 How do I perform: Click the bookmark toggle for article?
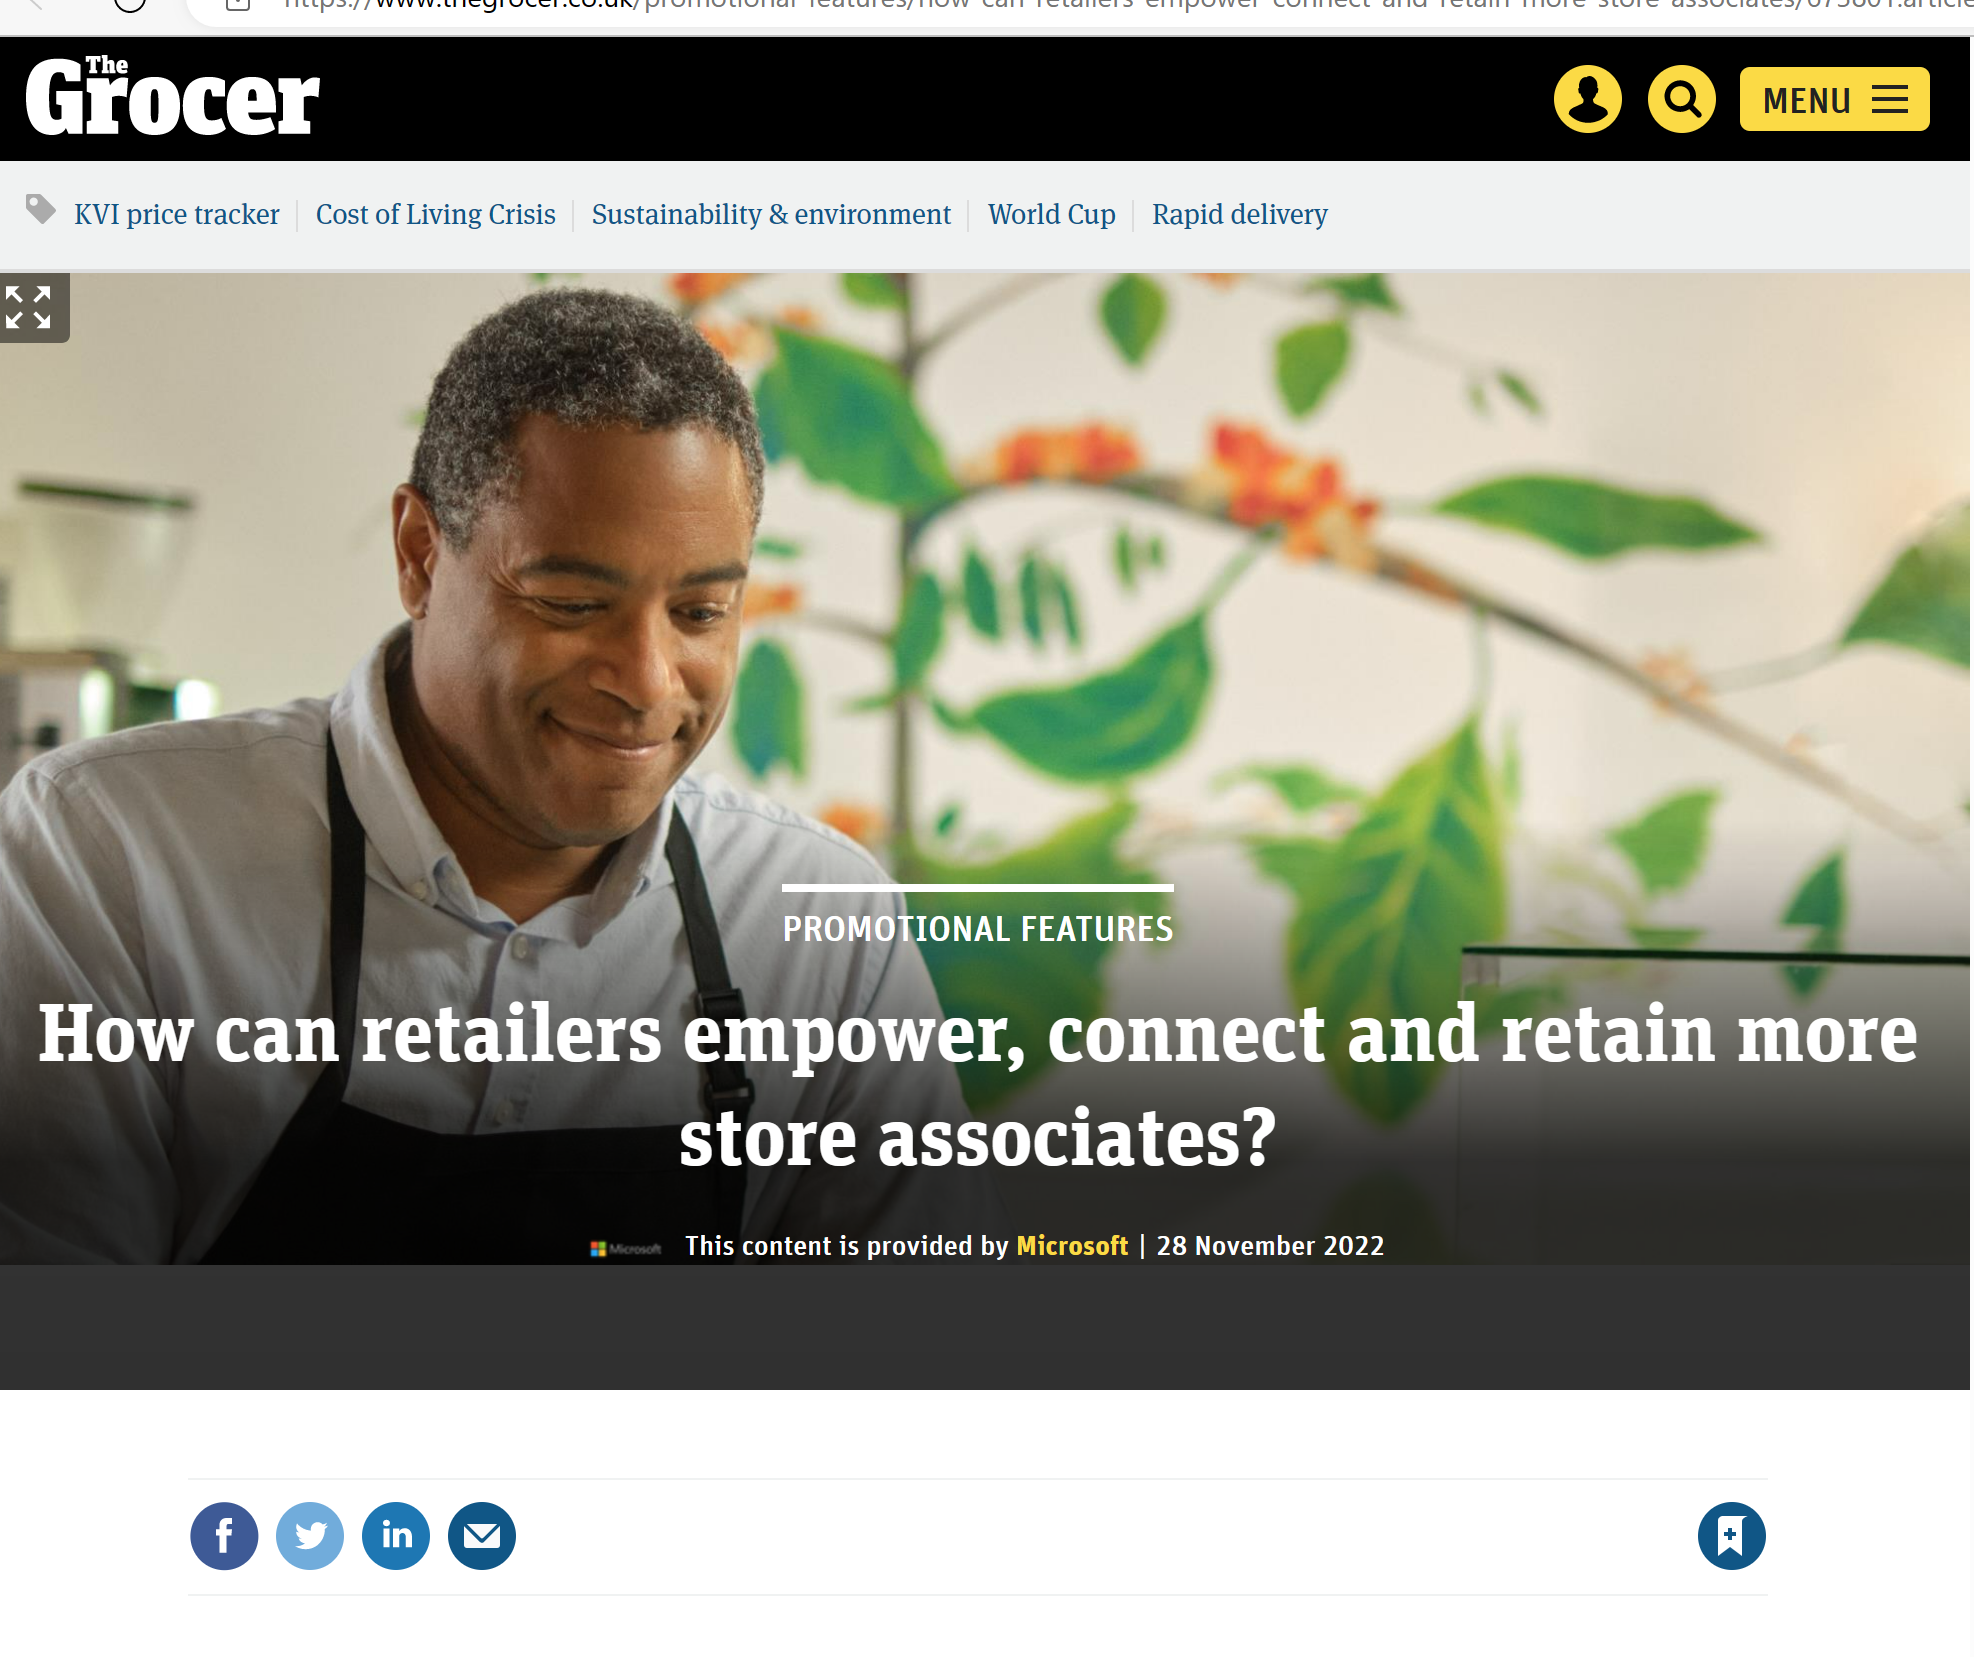1732,1536
